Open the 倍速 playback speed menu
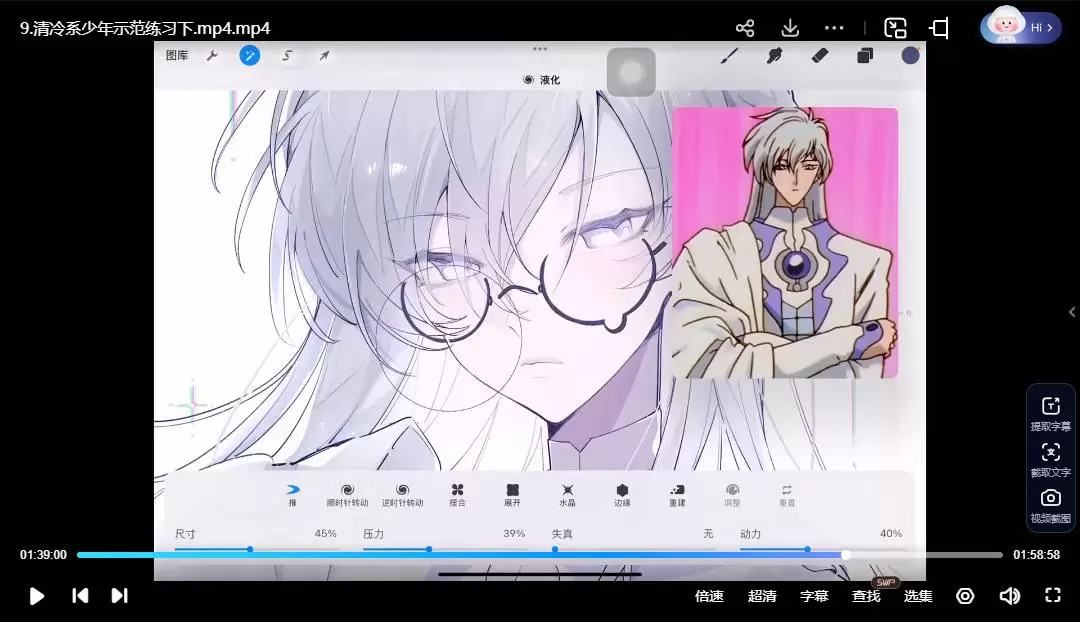 pos(709,596)
